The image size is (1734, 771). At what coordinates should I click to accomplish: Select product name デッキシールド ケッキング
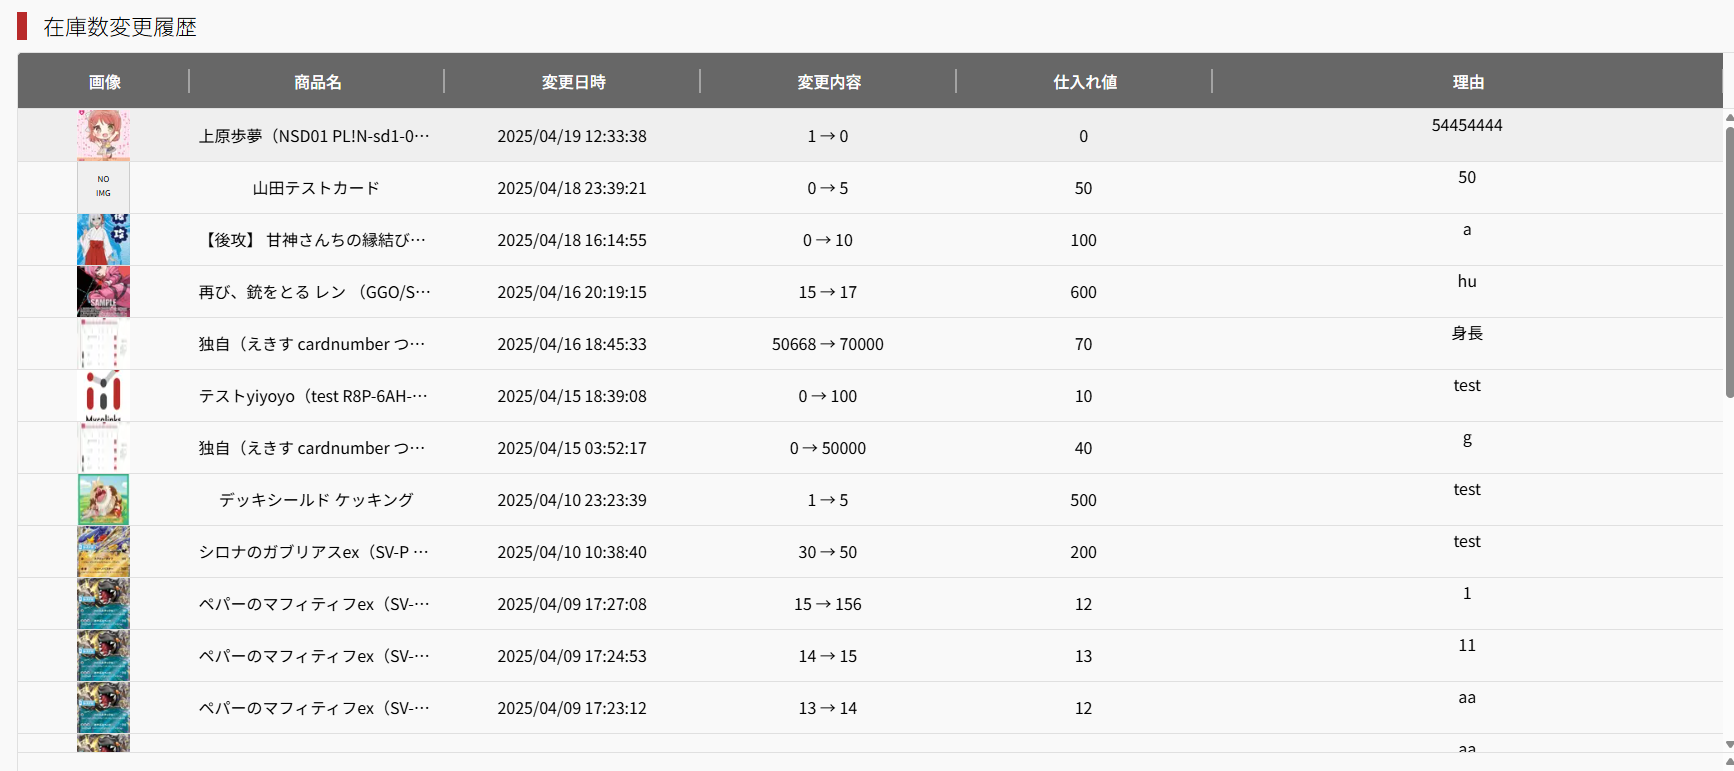click(x=316, y=500)
